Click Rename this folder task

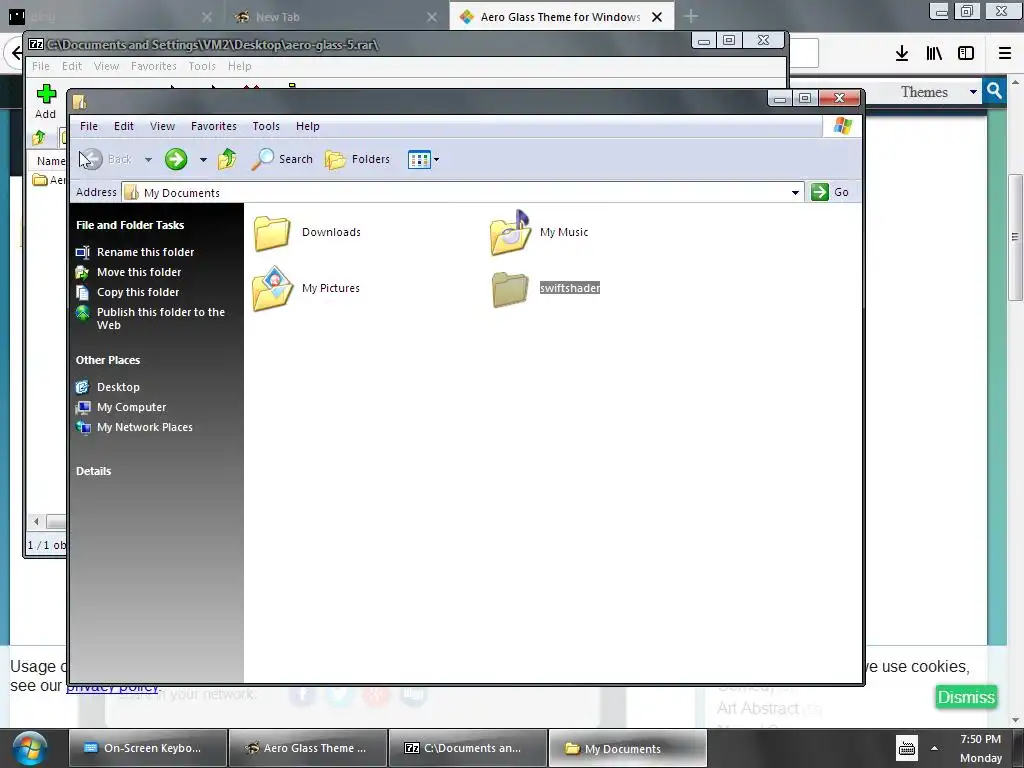pos(145,251)
